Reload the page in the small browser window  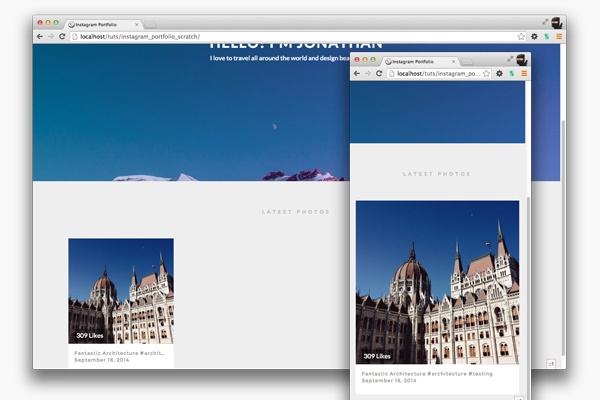[379, 73]
